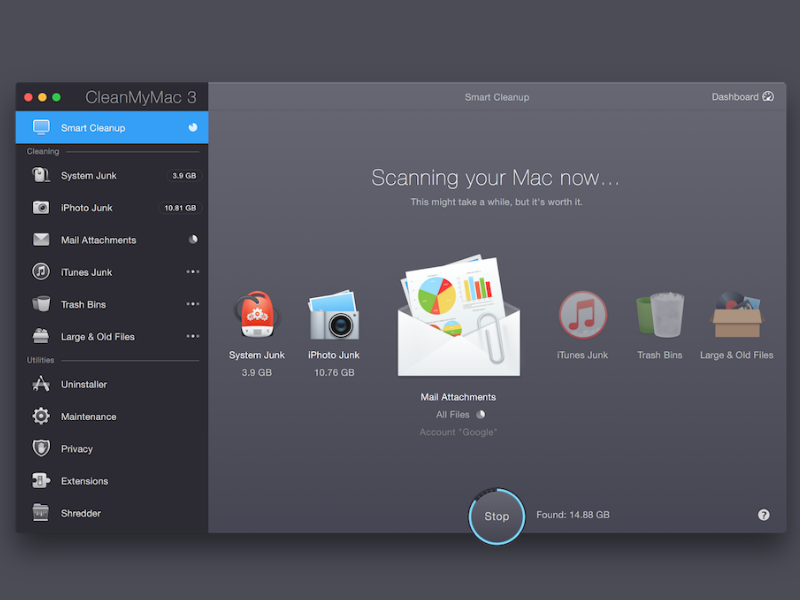
Task: Click the Shredder icon in sidebar
Action: [x=41, y=513]
